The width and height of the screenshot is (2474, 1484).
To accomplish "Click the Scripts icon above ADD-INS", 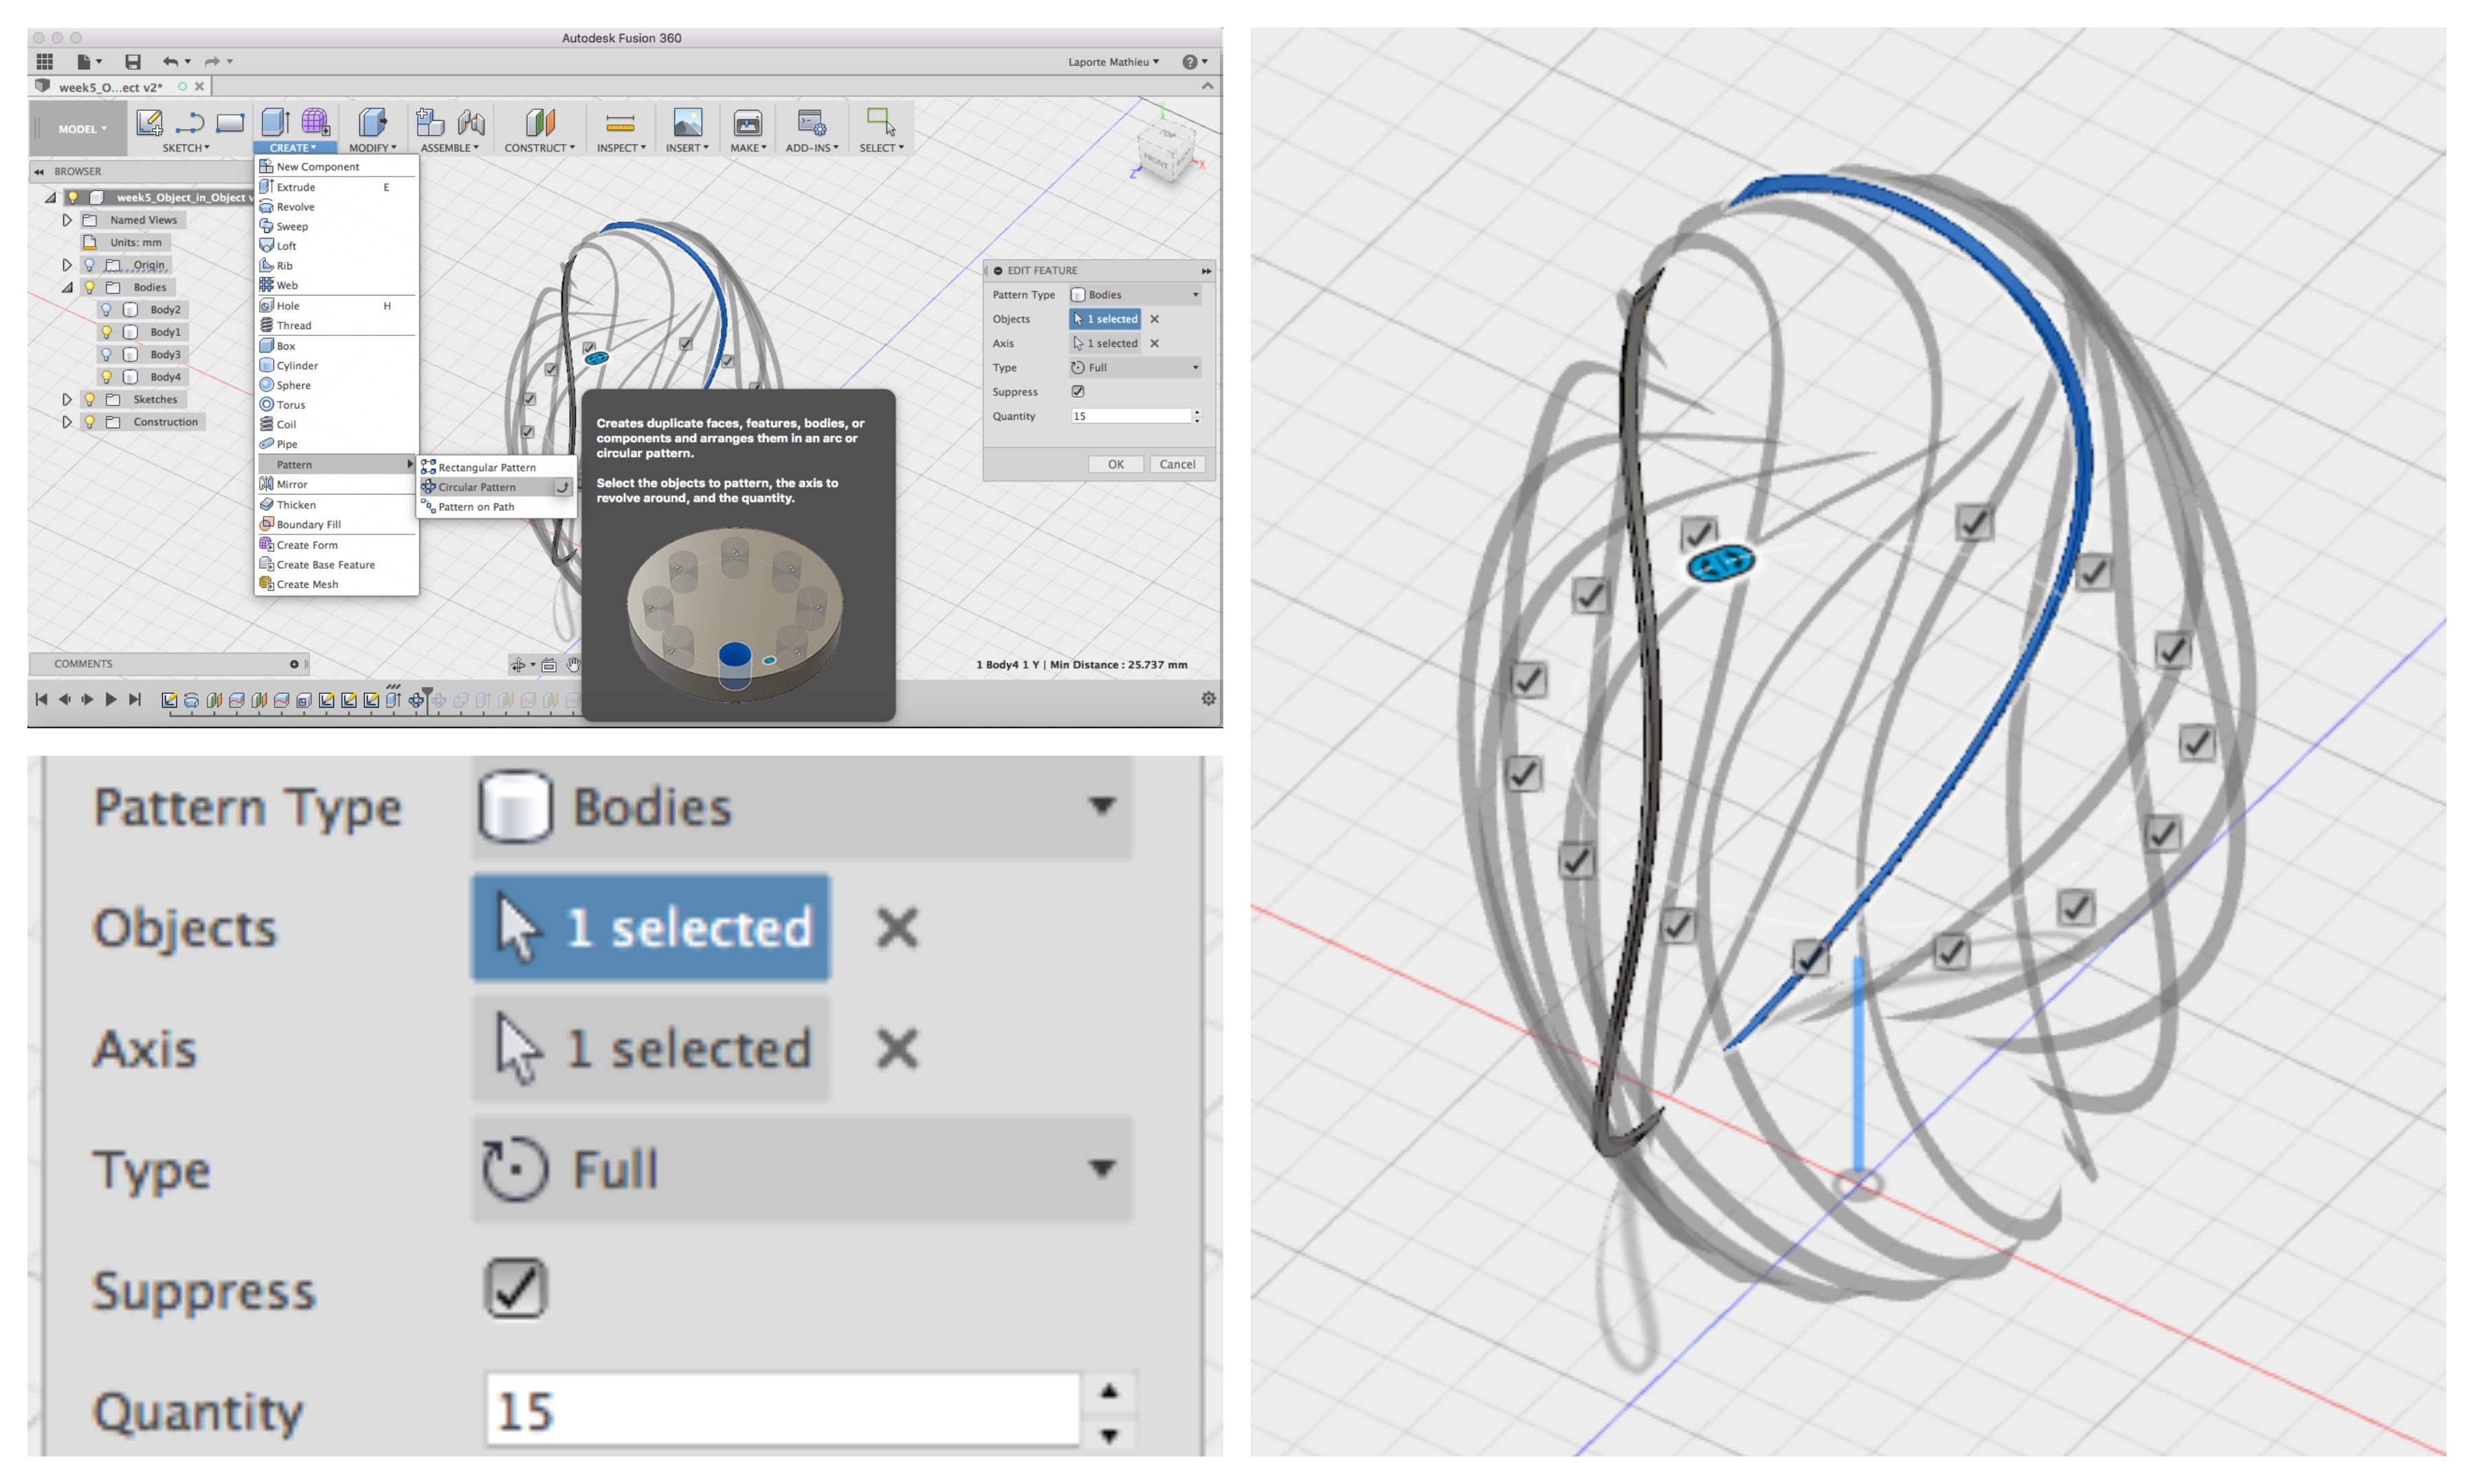I will 812,122.
